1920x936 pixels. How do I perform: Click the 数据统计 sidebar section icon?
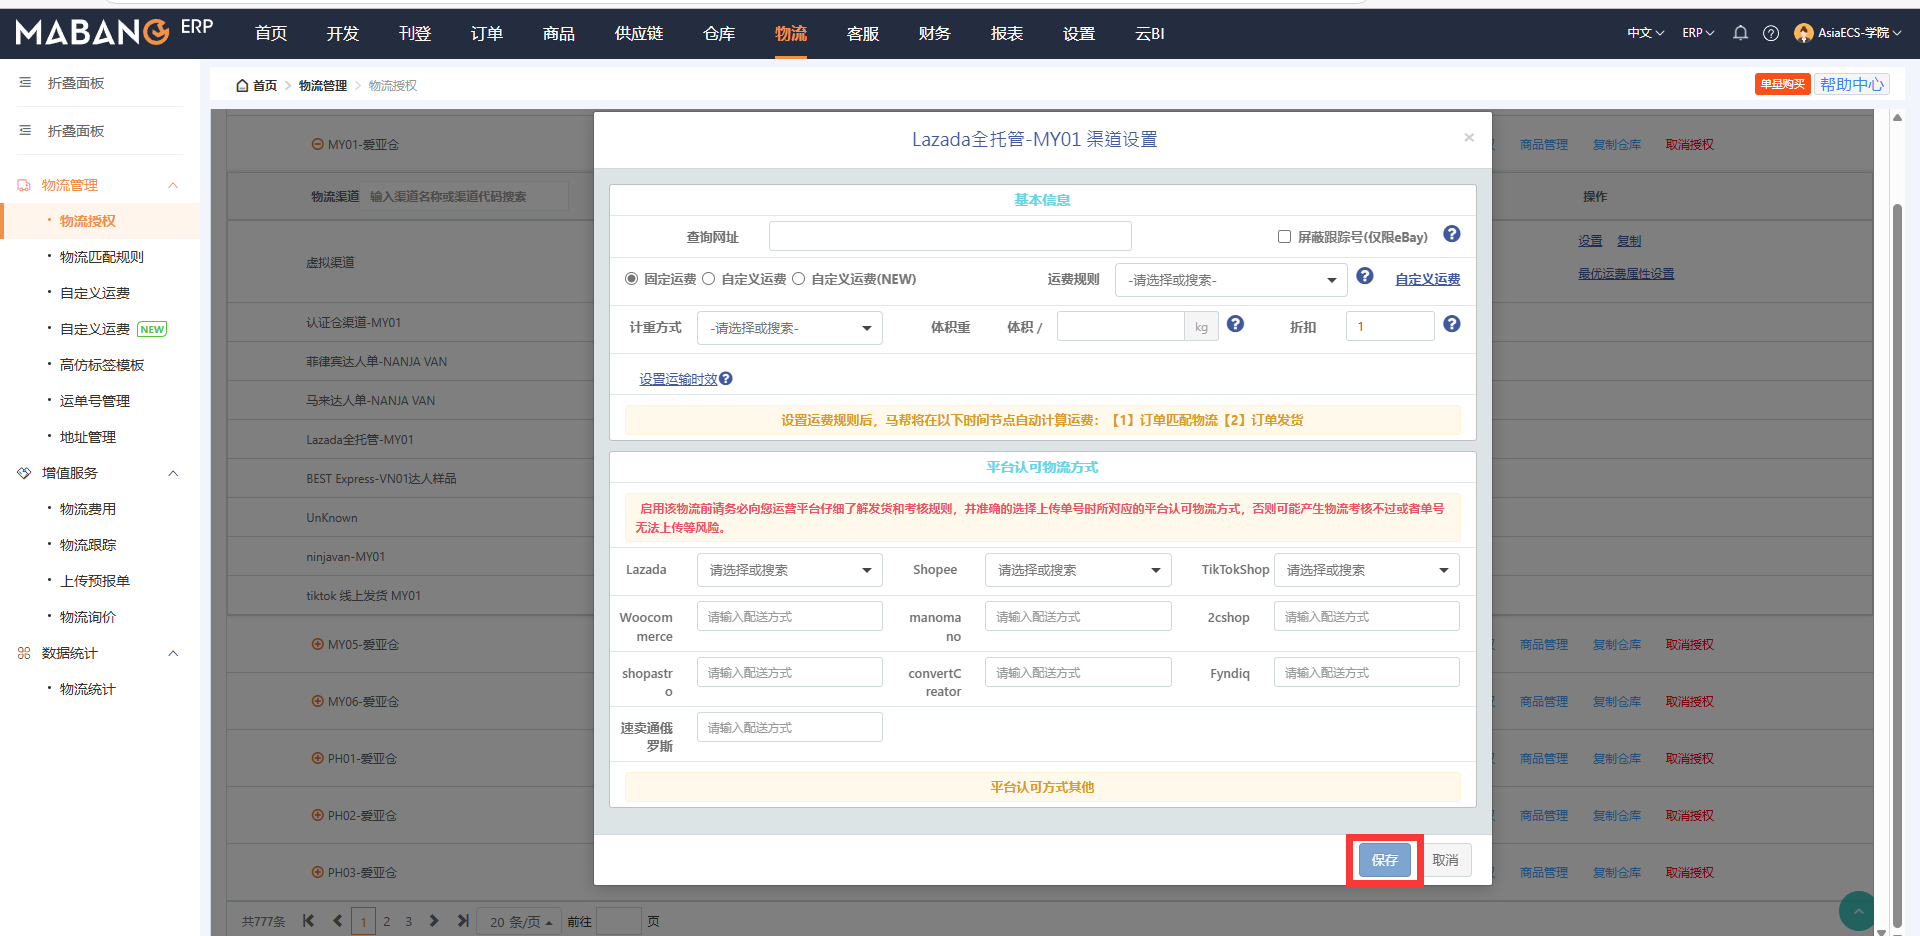click(24, 653)
